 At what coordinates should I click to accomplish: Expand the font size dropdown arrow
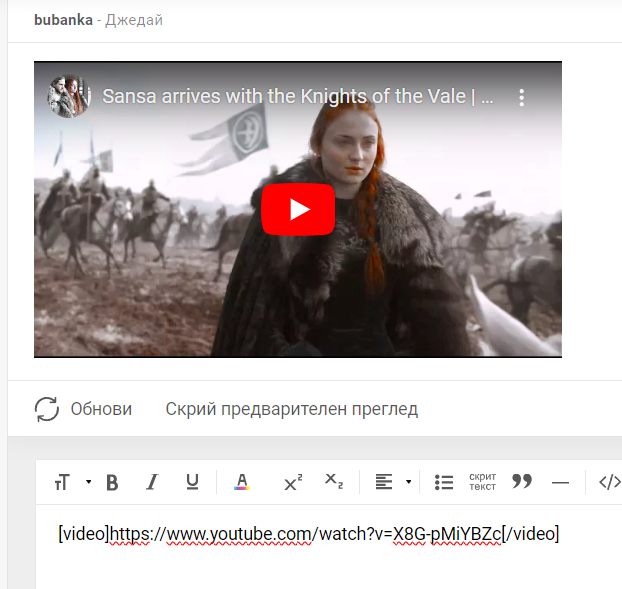coord(88,482)
